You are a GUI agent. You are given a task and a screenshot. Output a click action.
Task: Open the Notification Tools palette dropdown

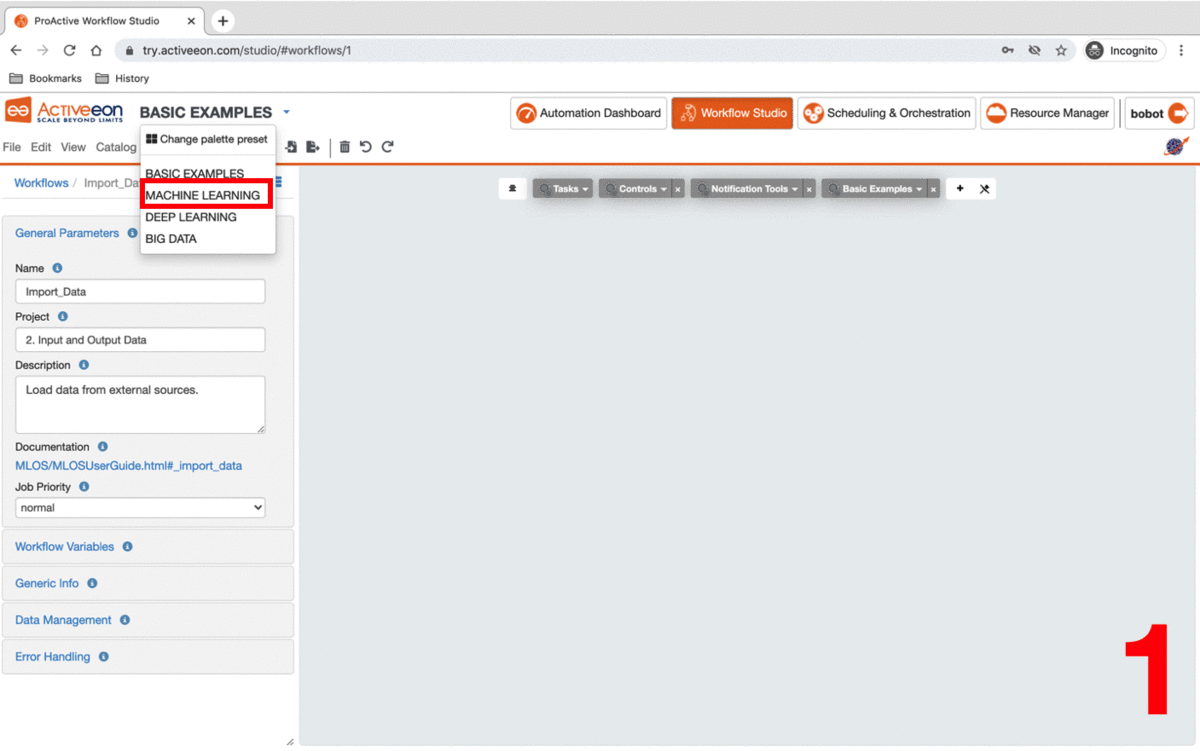pyautogui.click(x=747, y=189)
